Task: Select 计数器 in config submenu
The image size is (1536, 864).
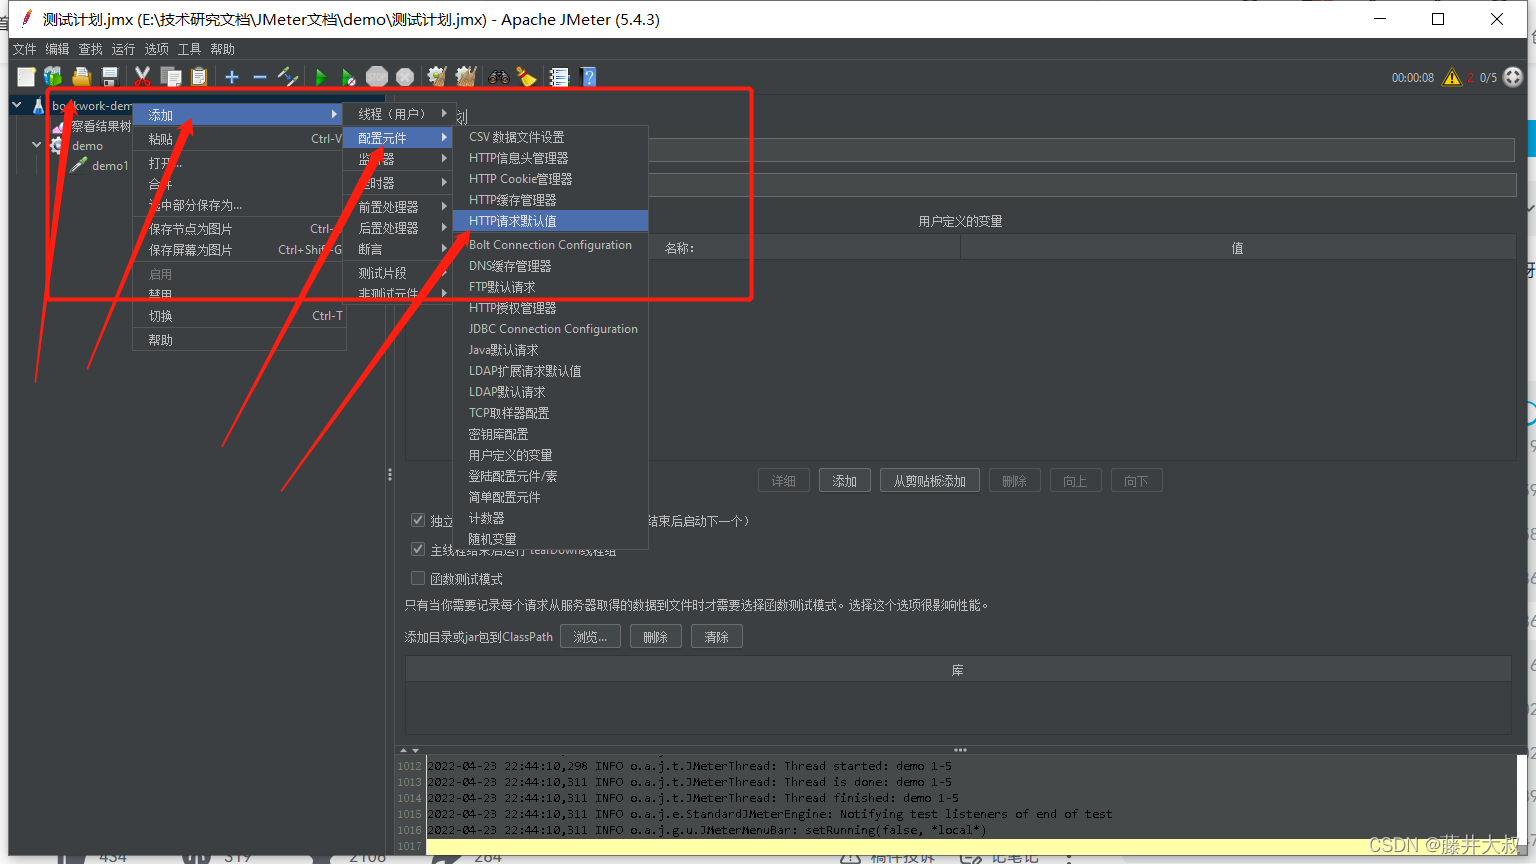Action: [551, 518]
